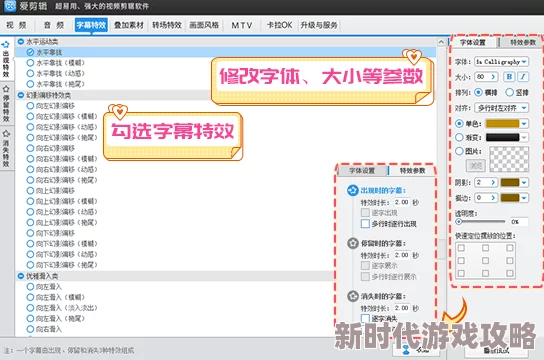Select 渐变 gradient color radio
The height and width of the screenshot is (360, 544).
pyautogui.click(x=459, y=137)
